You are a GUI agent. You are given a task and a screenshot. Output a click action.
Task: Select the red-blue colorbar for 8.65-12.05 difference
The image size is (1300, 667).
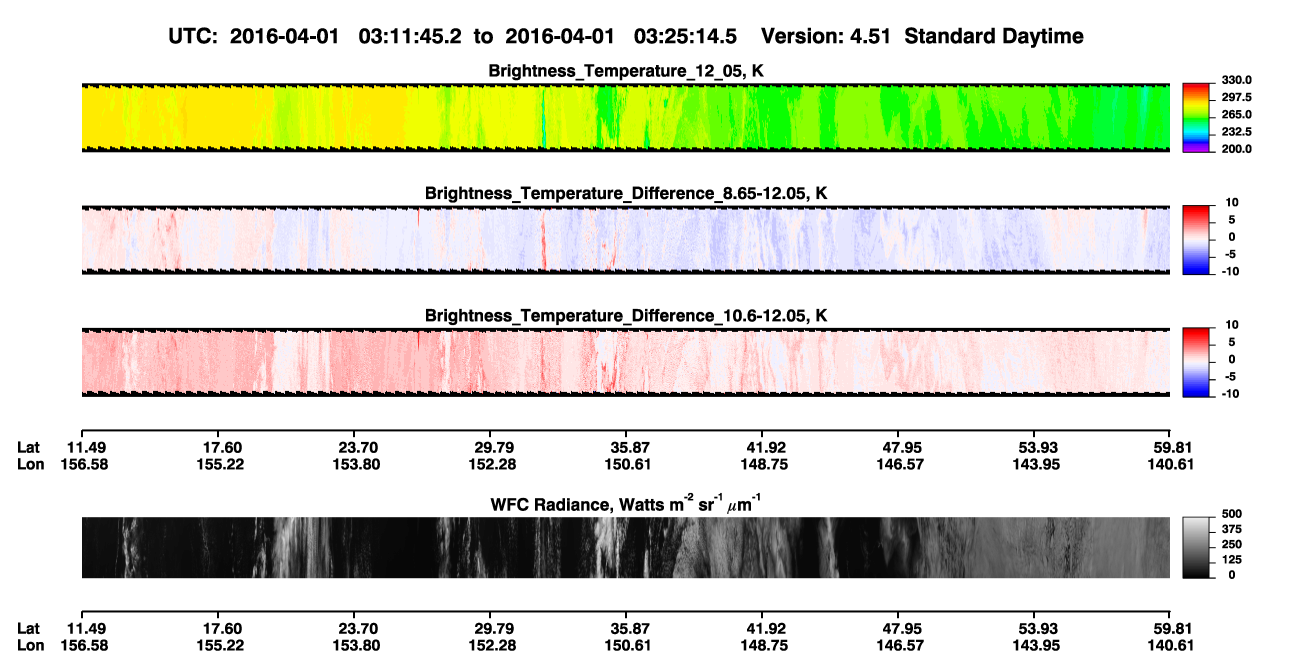[1196, 240]
